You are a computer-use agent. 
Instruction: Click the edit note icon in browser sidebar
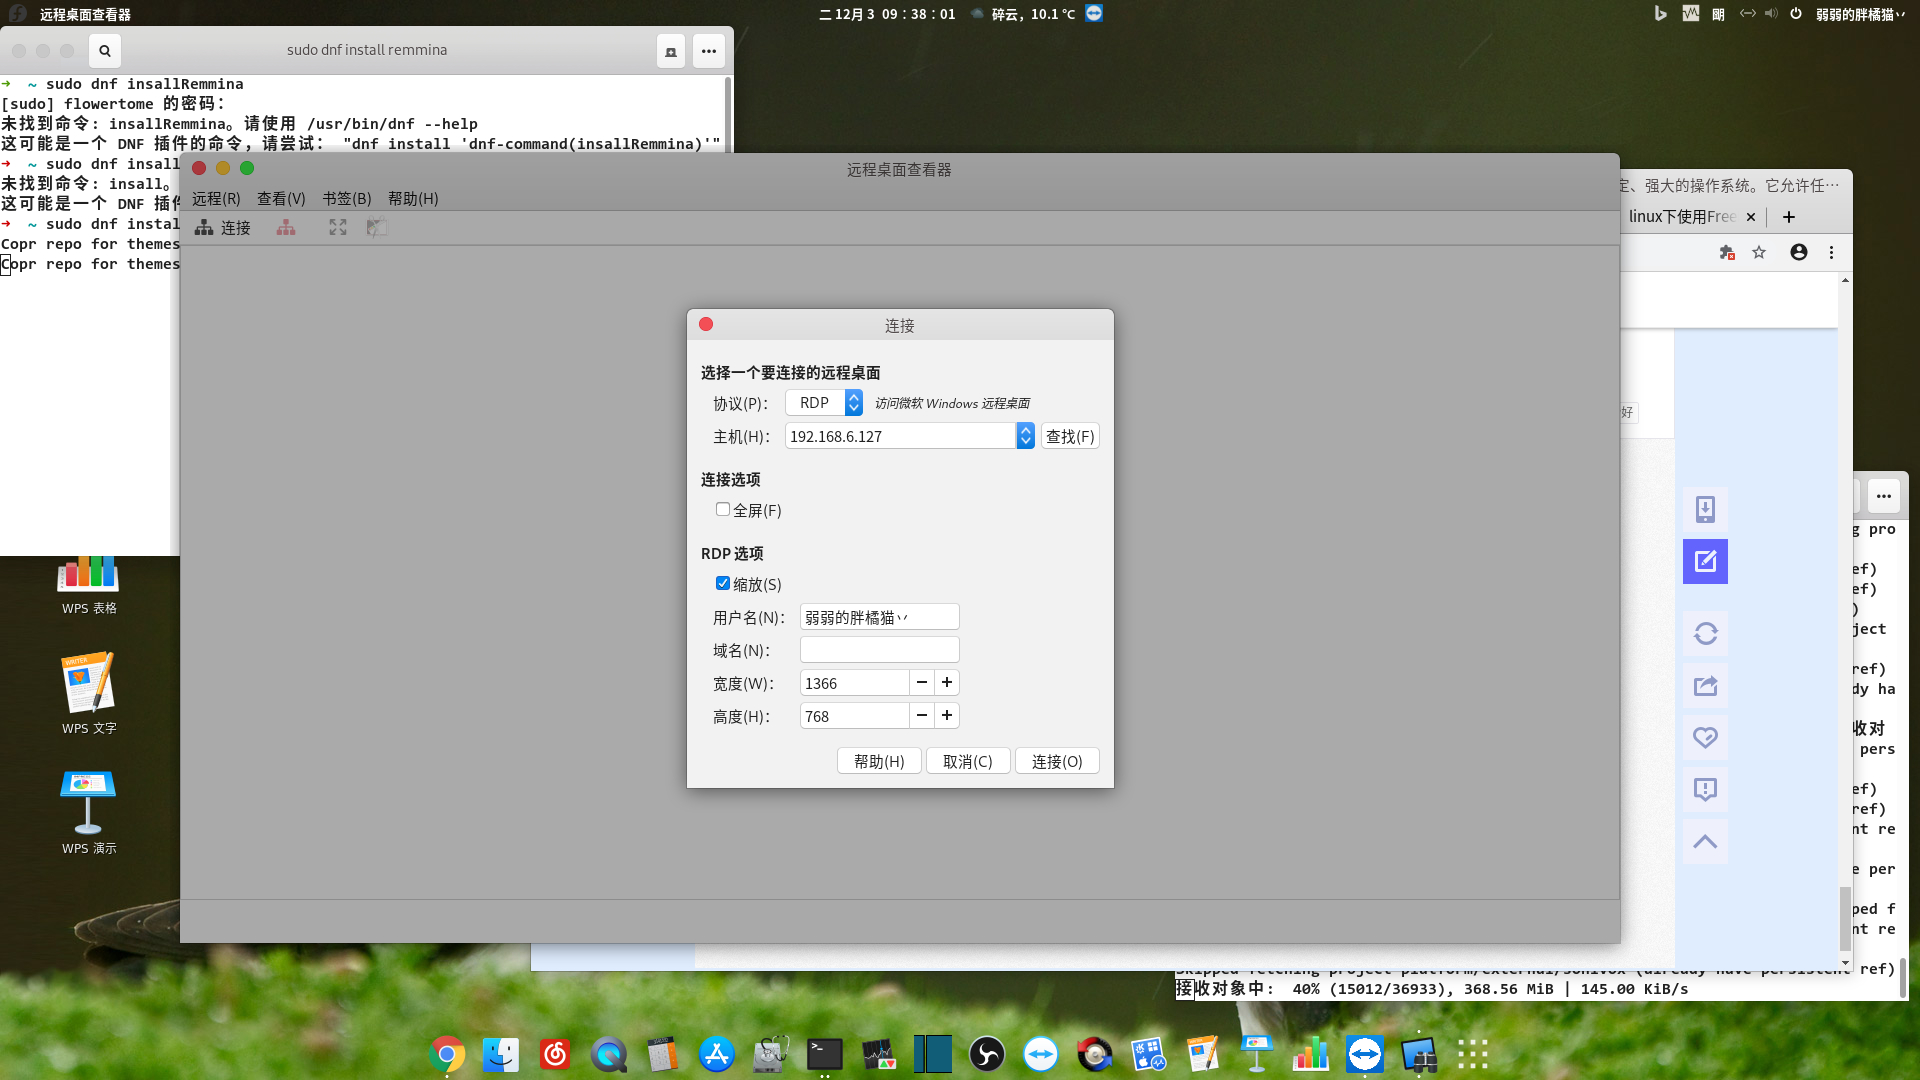(1705, 561)
